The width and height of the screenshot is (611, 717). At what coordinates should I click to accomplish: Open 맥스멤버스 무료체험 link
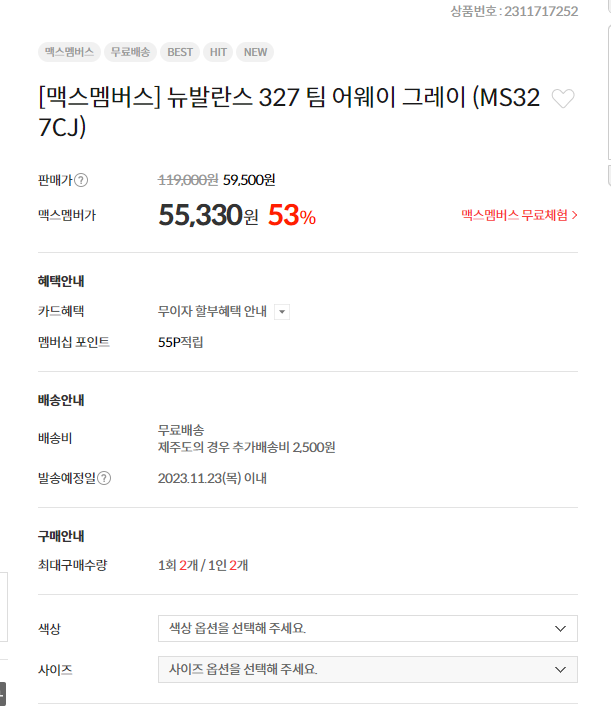519,215
